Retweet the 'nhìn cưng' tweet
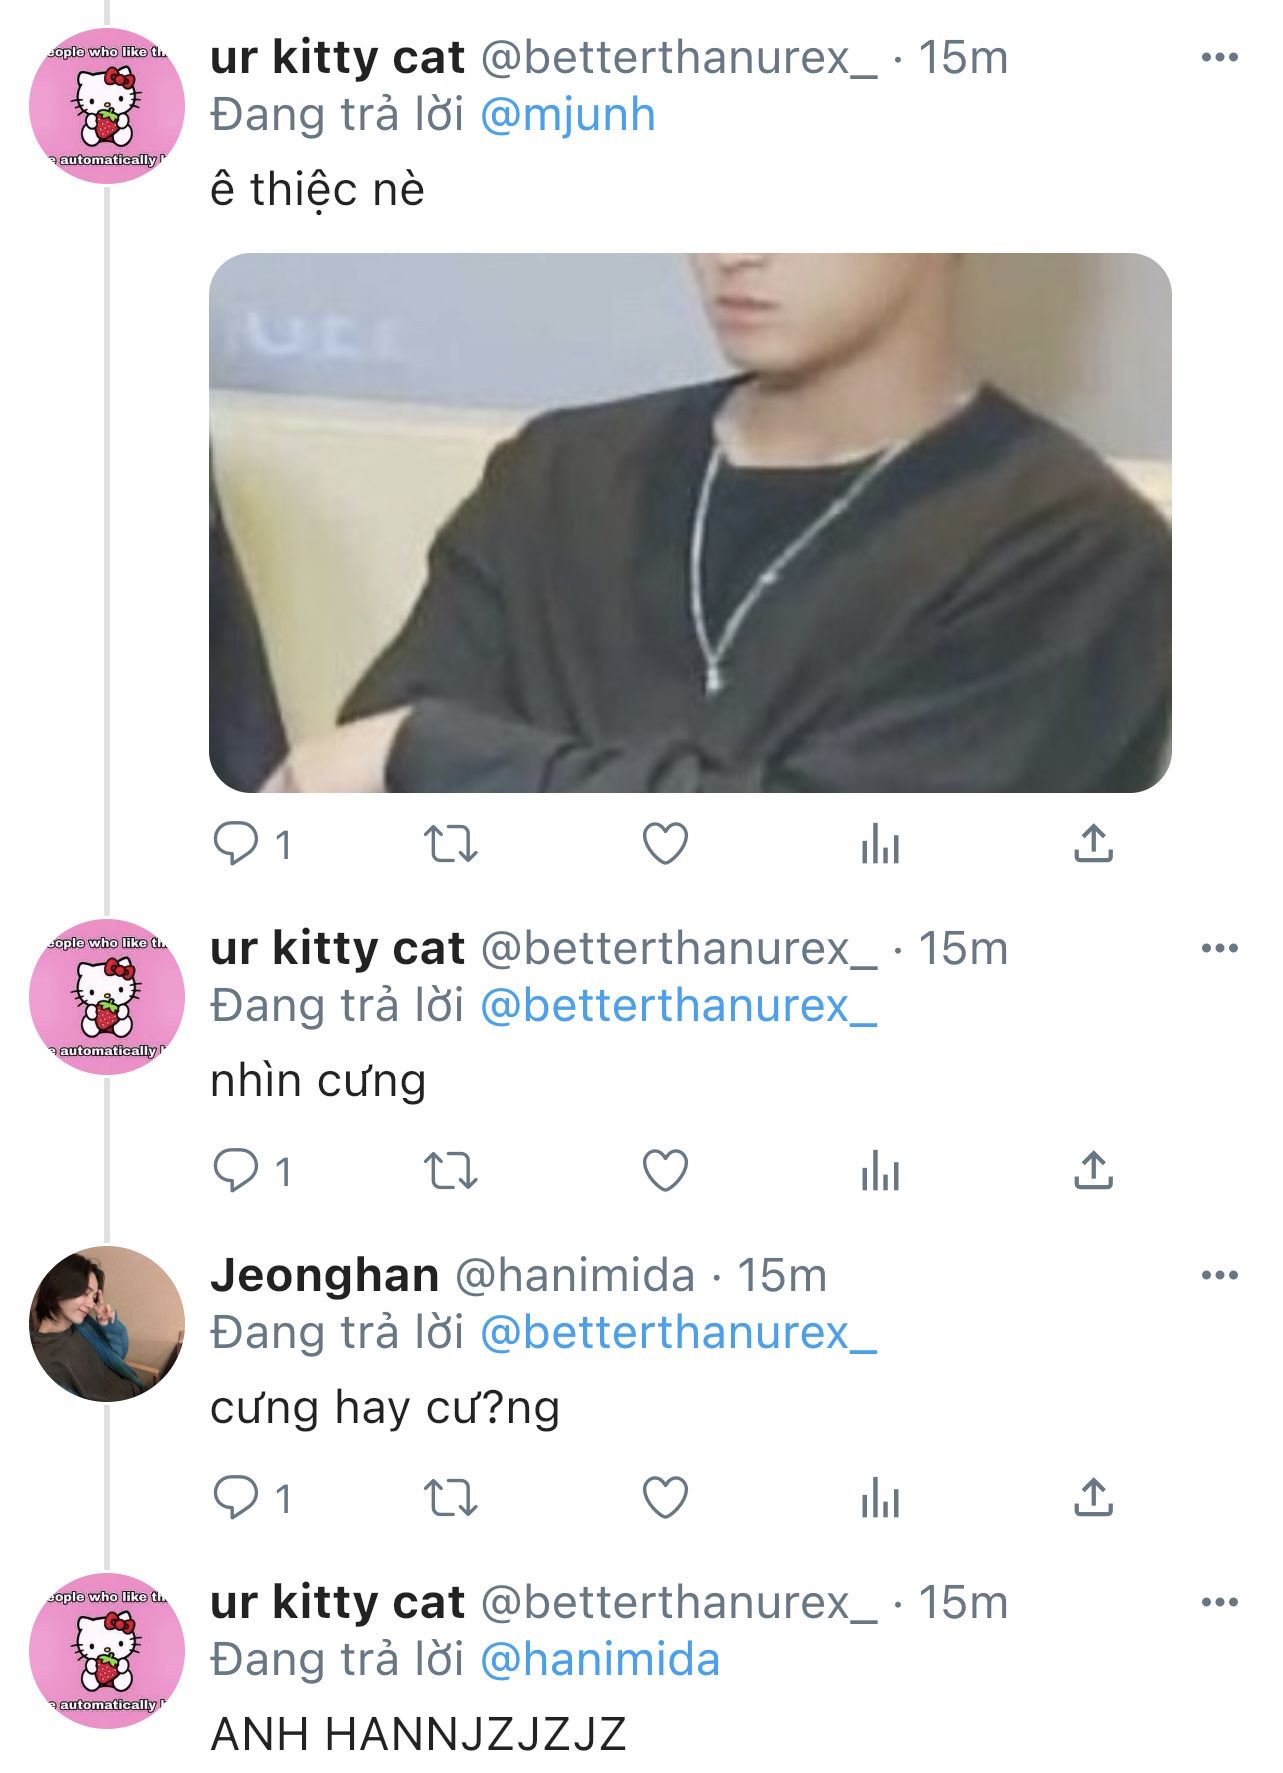Viewport: 1283px width, 1773px height. tap(451, 1171)
